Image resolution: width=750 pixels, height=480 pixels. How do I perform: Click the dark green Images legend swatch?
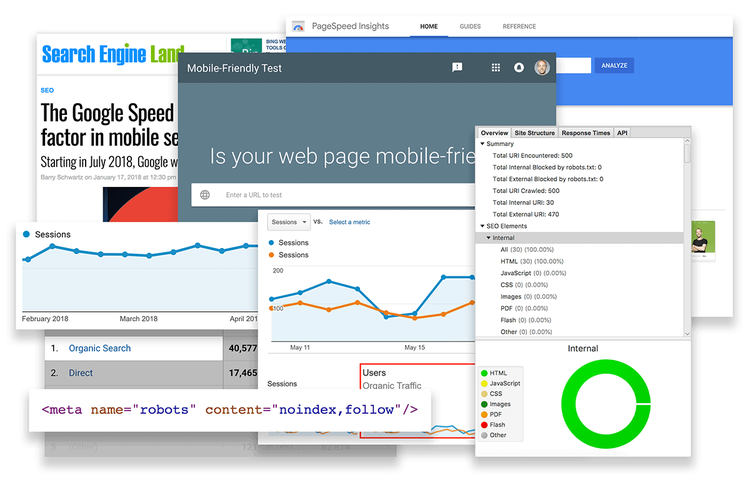[484, 404]
